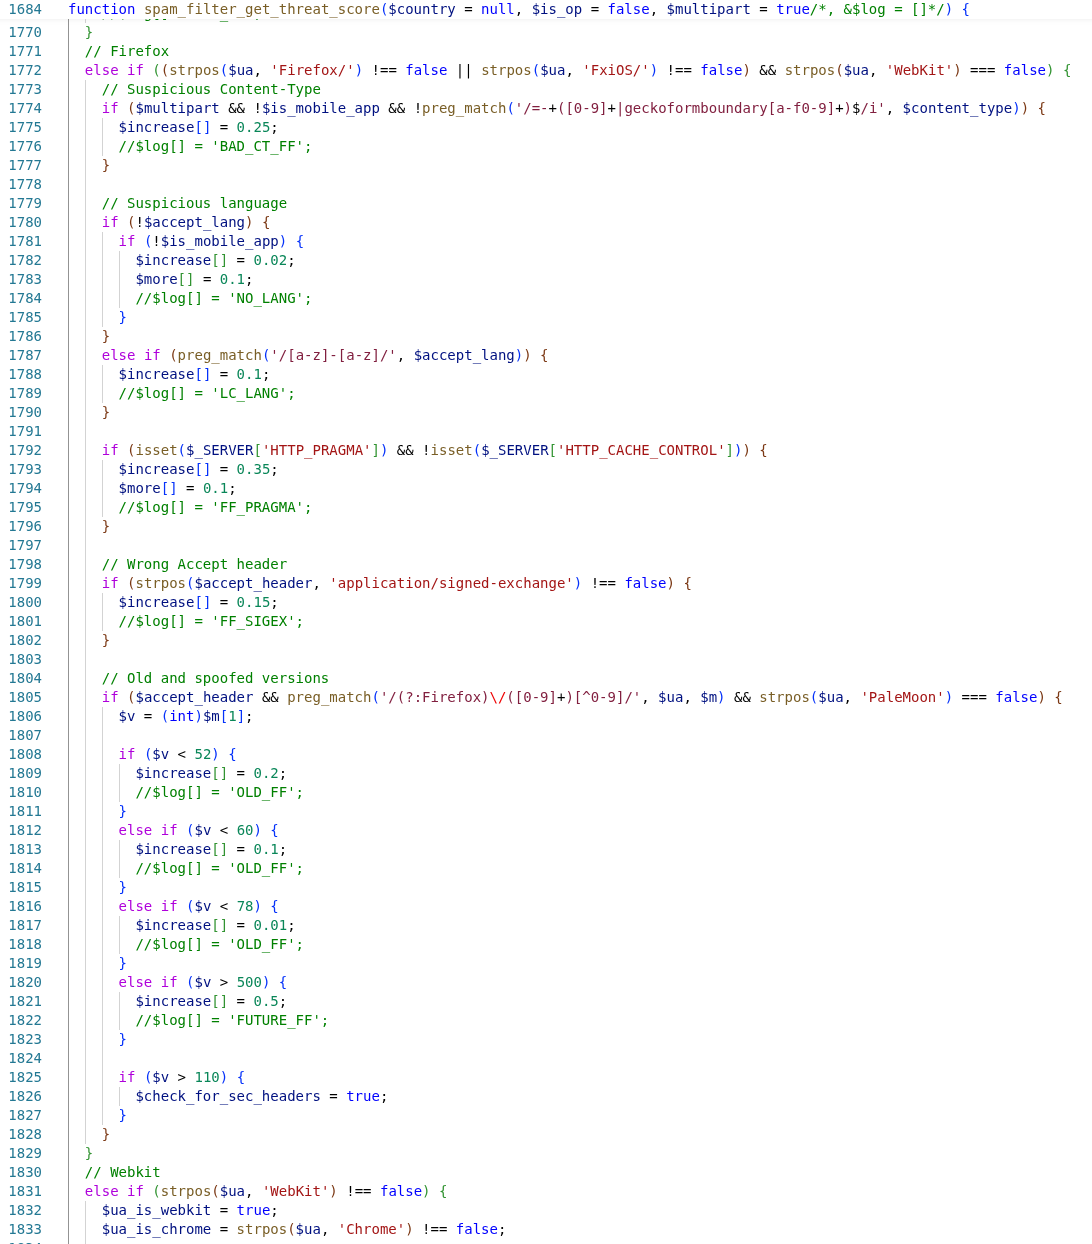Click the 'NO_LANG' string literal
Image resolution: width=1092 pixels, height=1244 pixels.
point(266,298)
